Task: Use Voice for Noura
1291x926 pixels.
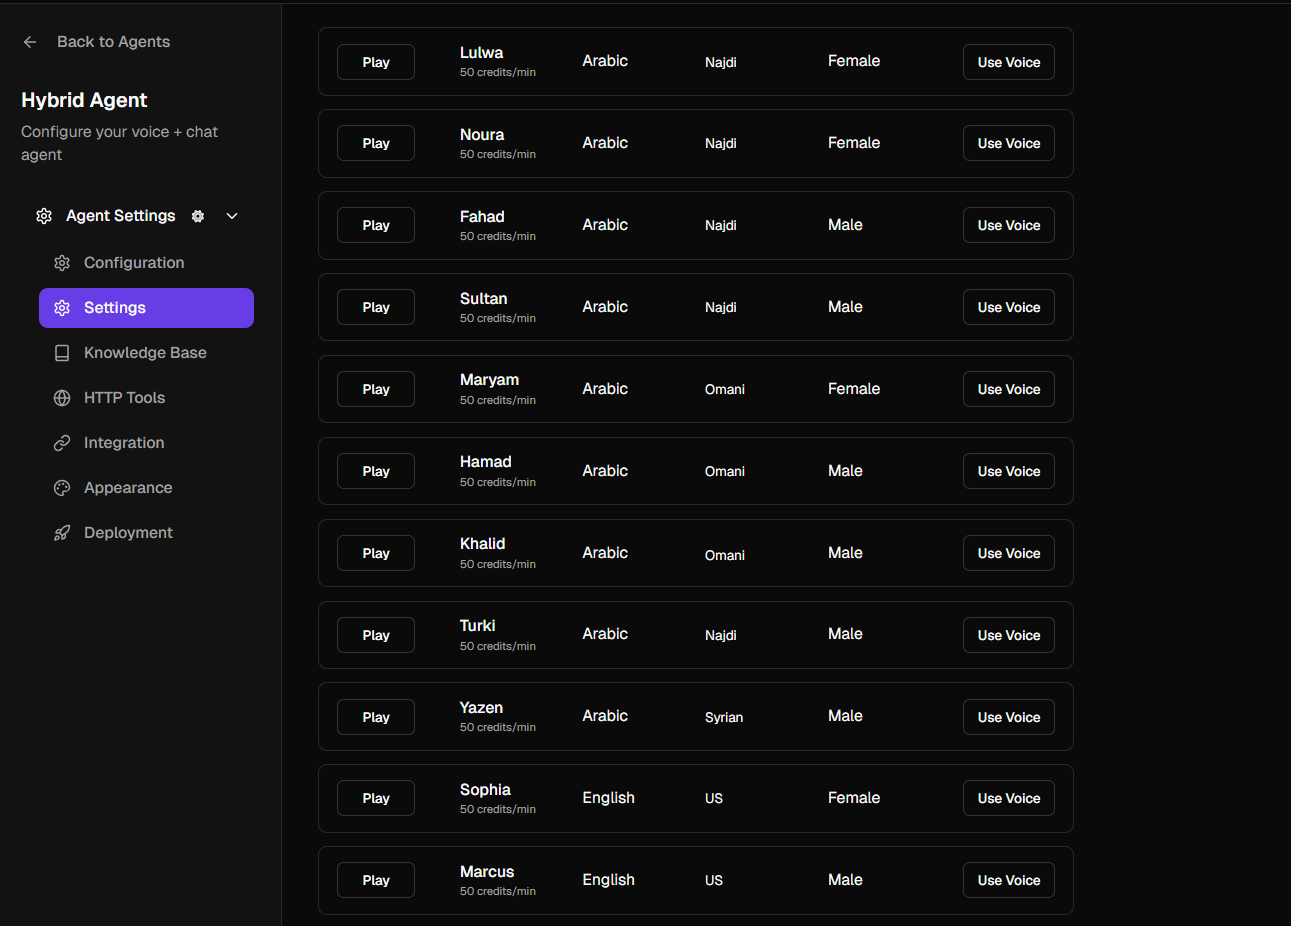Action: [x=1008, y=143]
